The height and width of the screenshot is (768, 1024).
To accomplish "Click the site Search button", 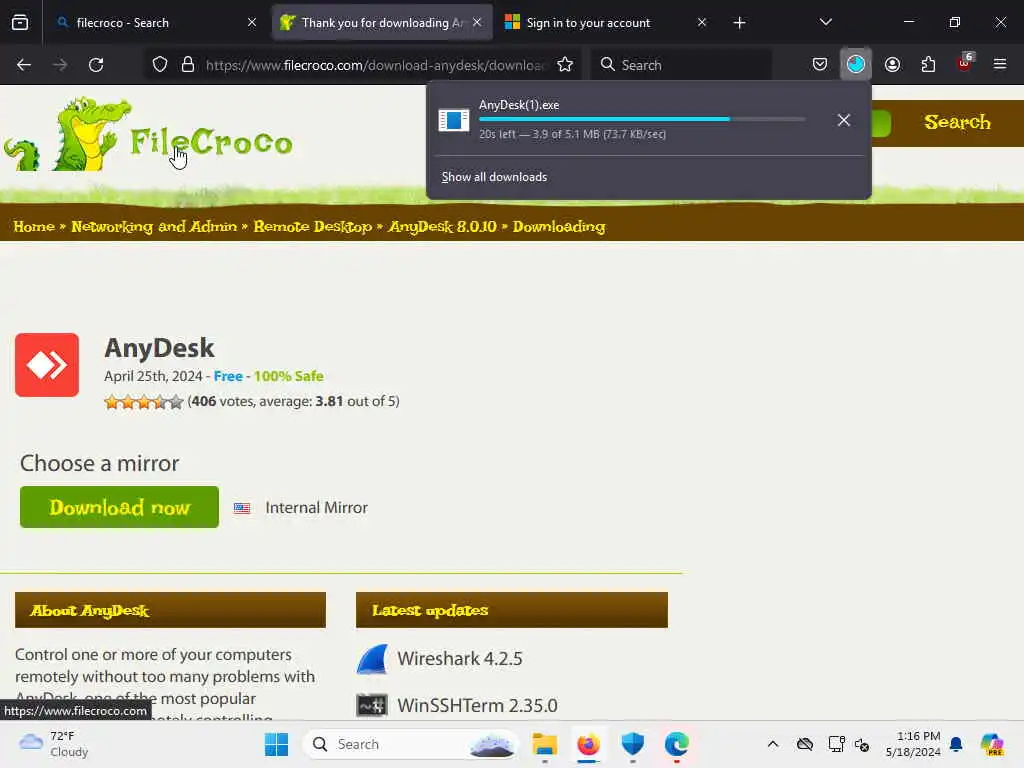I will (957, 122).
